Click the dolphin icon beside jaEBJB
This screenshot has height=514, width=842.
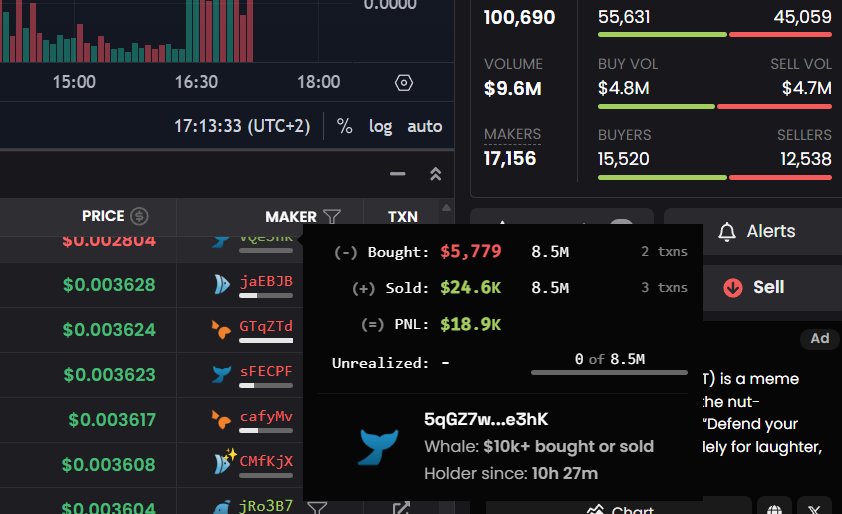(221, 284)
